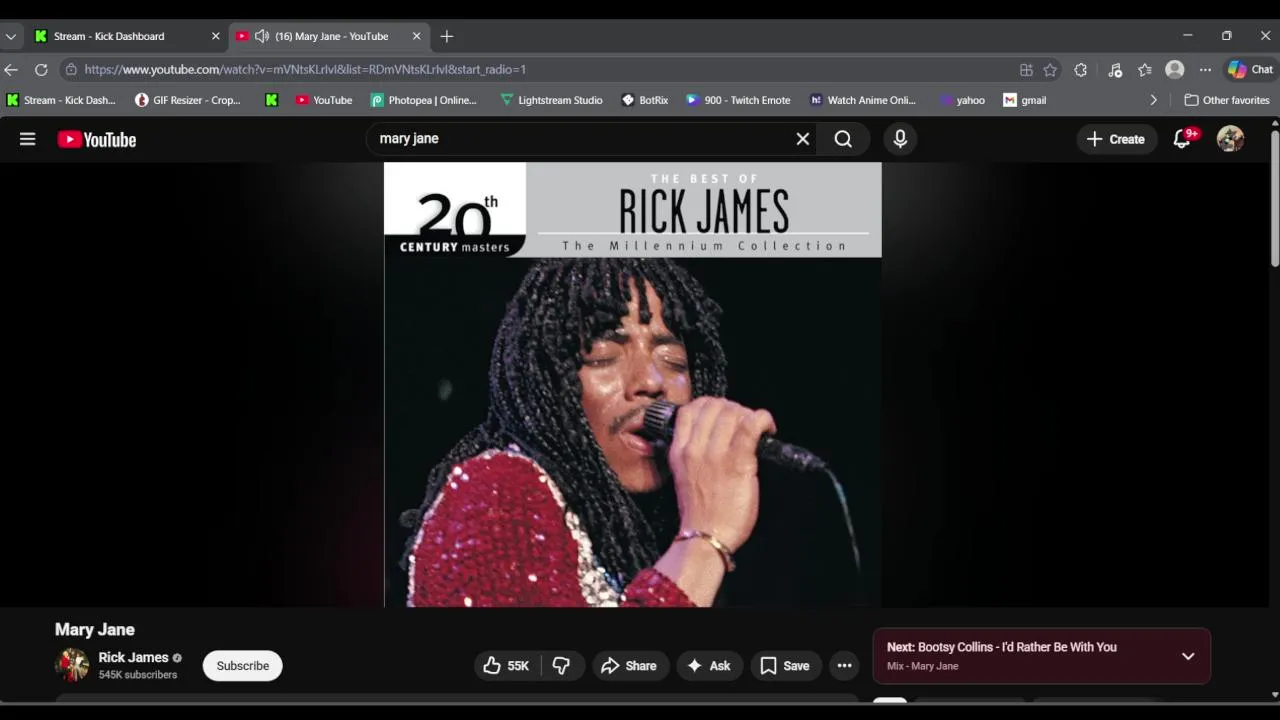Open the Rick James channel avatar

click(x=72, y=665)
